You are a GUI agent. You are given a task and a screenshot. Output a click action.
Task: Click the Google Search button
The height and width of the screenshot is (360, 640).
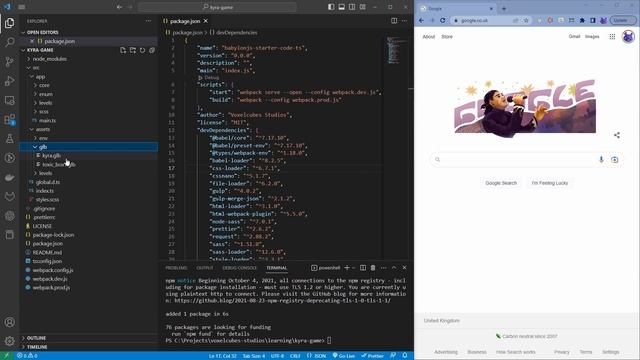point(501,183)
